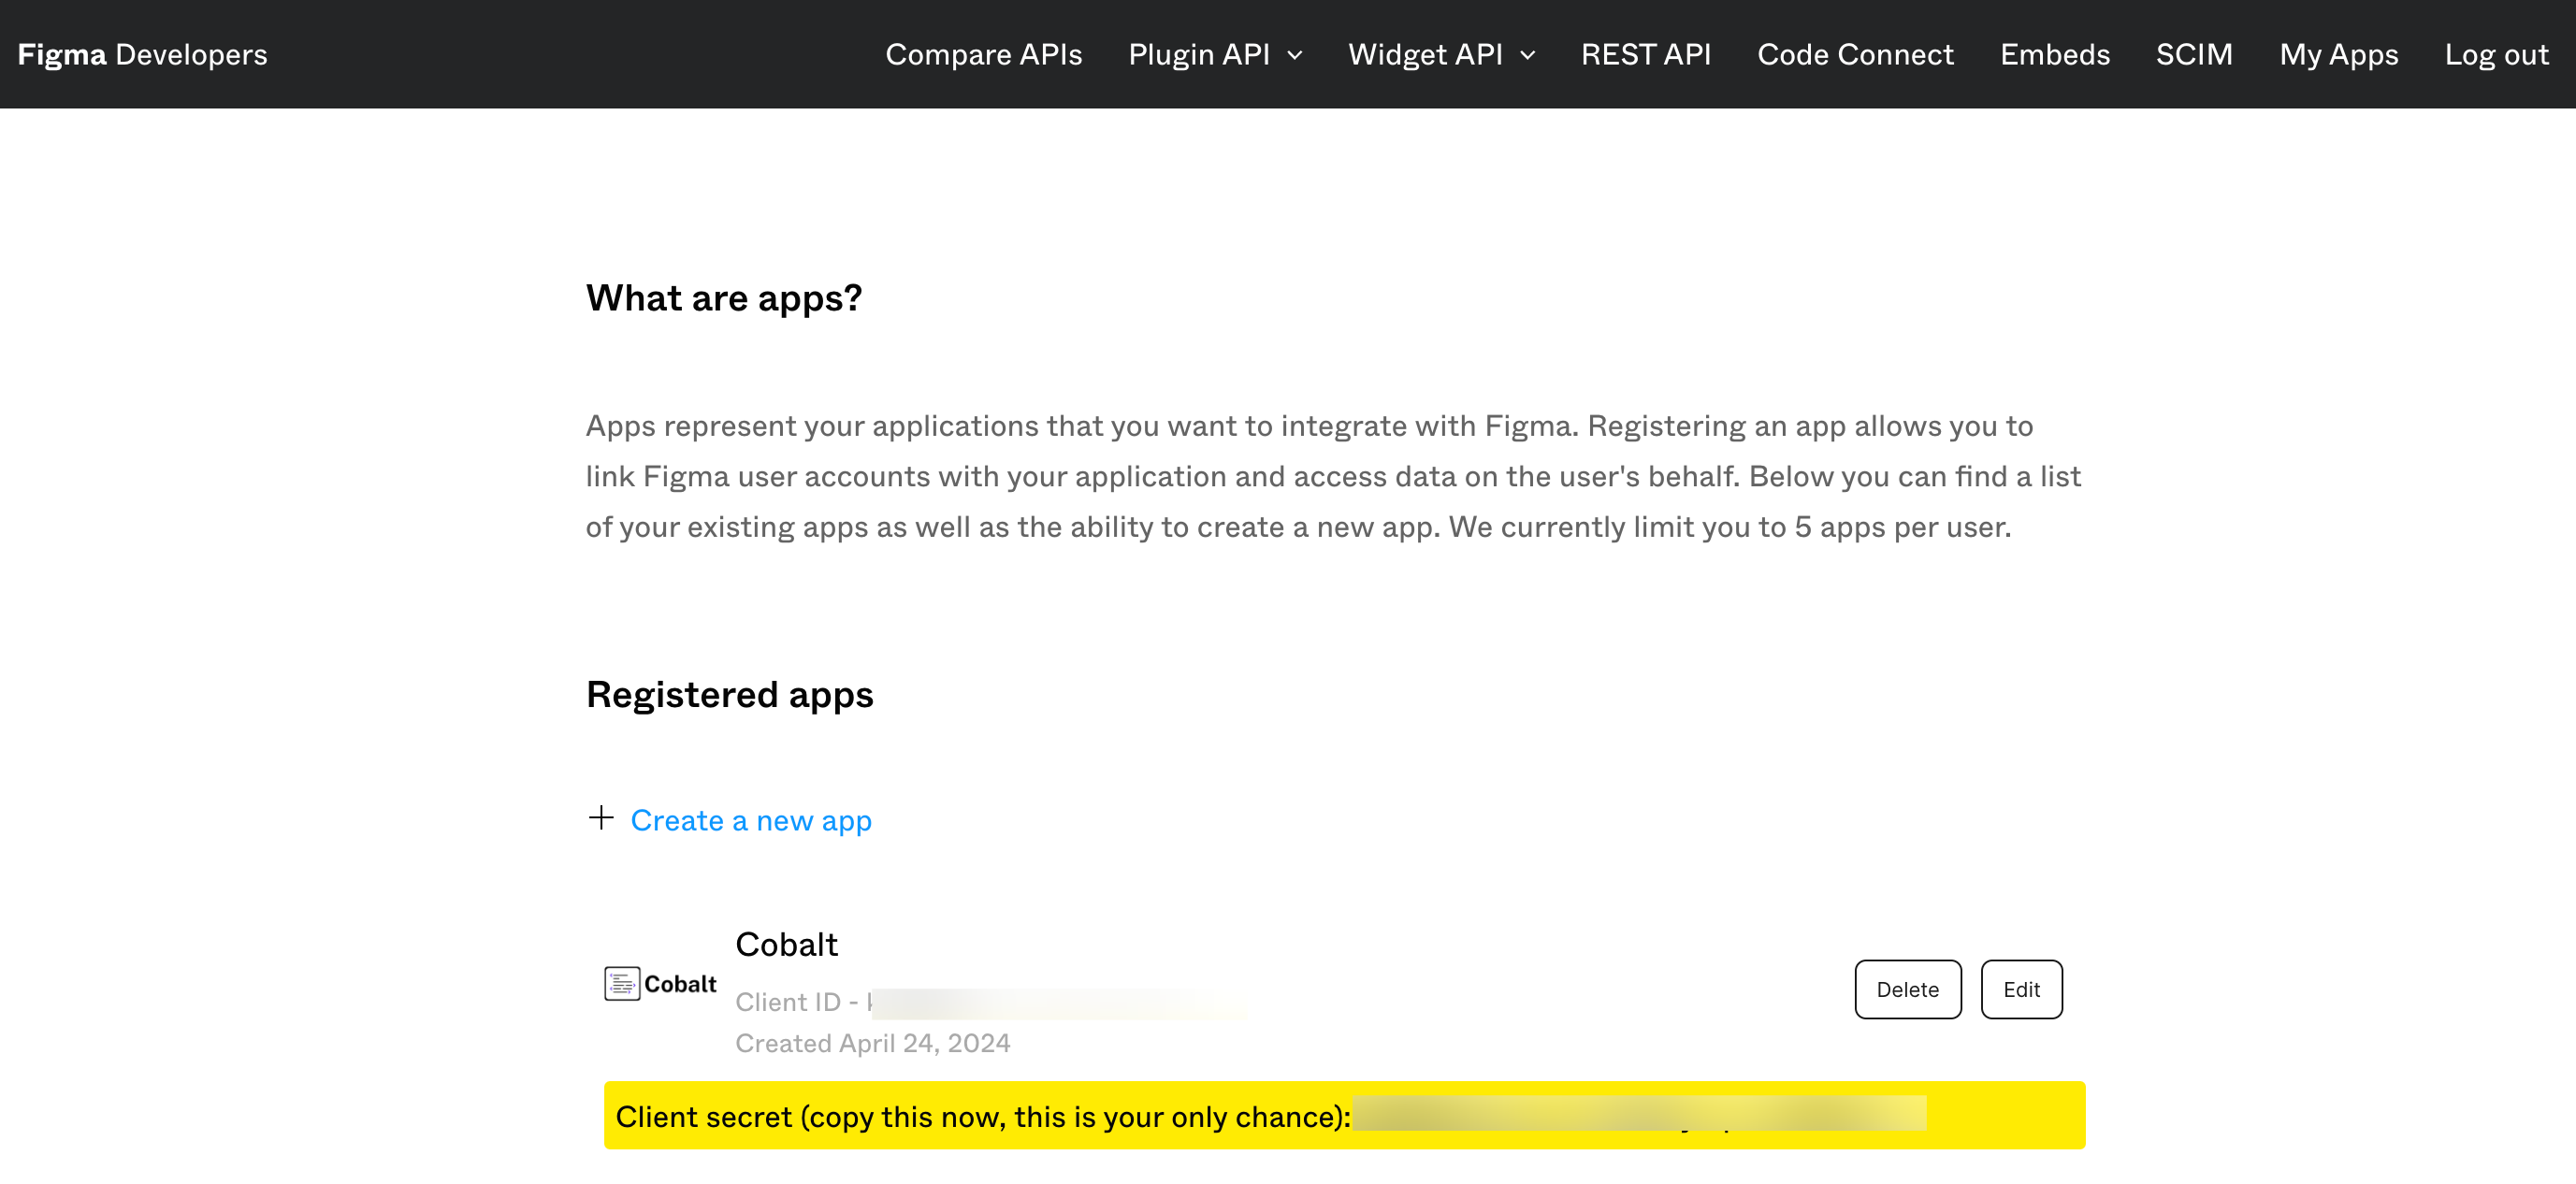Image resolution: width=2576 pixels, height=1184 pixels.
Task: Expand the Plugin API dropdown chevron
Action: click(x=1295, y=56)
